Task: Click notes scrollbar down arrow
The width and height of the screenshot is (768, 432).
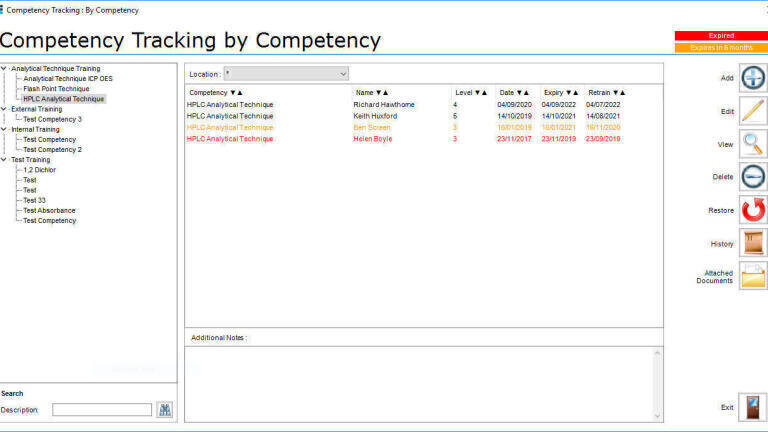Action: [657, 416]
